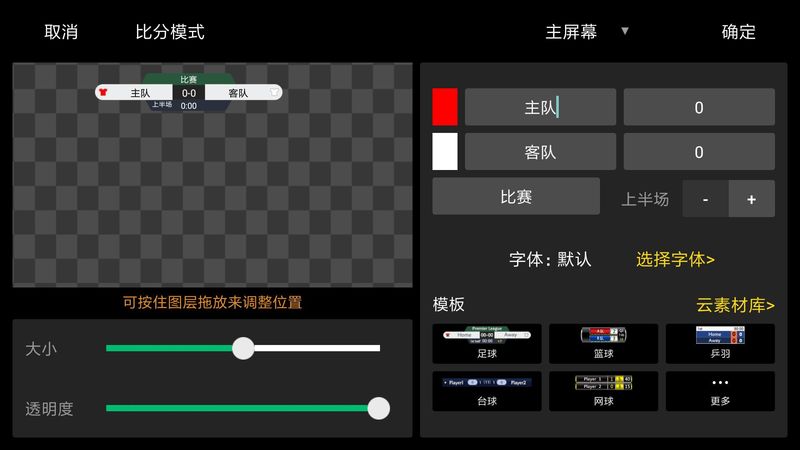Click the 模板 section heading

coord(448,305)
